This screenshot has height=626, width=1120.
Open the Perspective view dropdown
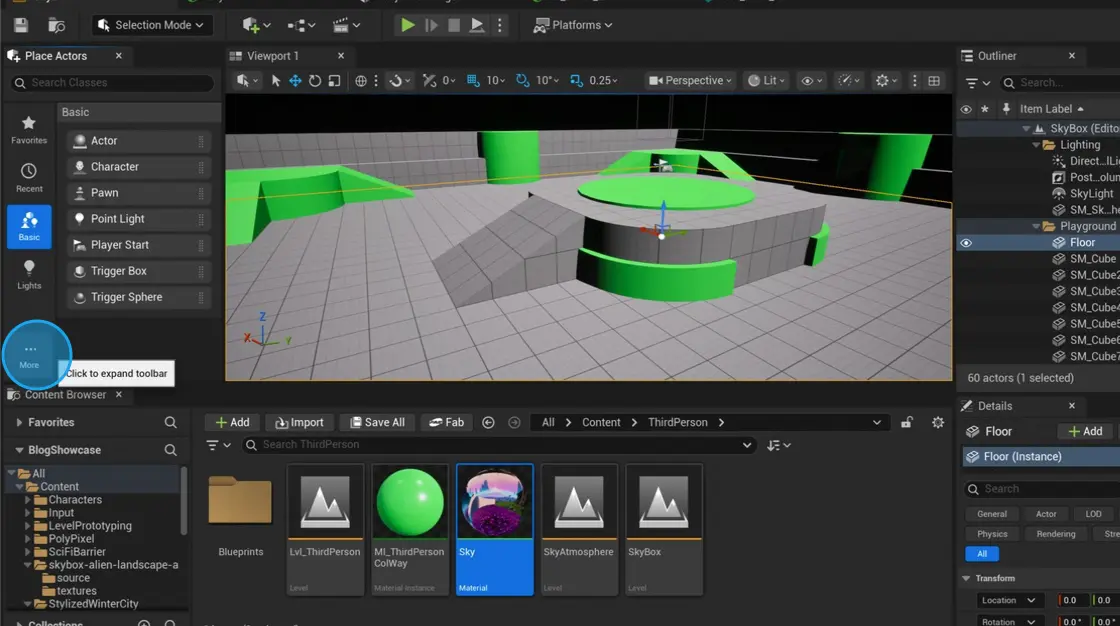pyautogui.click(x=690, y=81)
